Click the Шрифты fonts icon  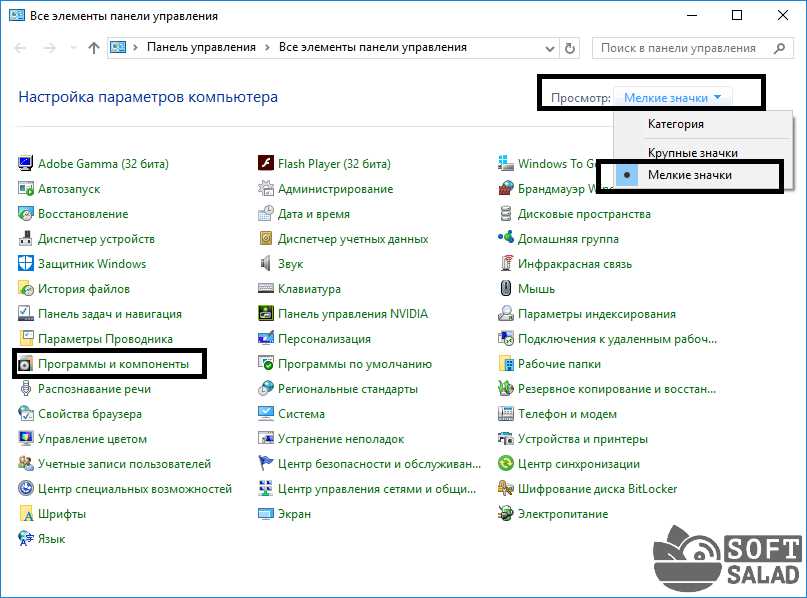25,514
